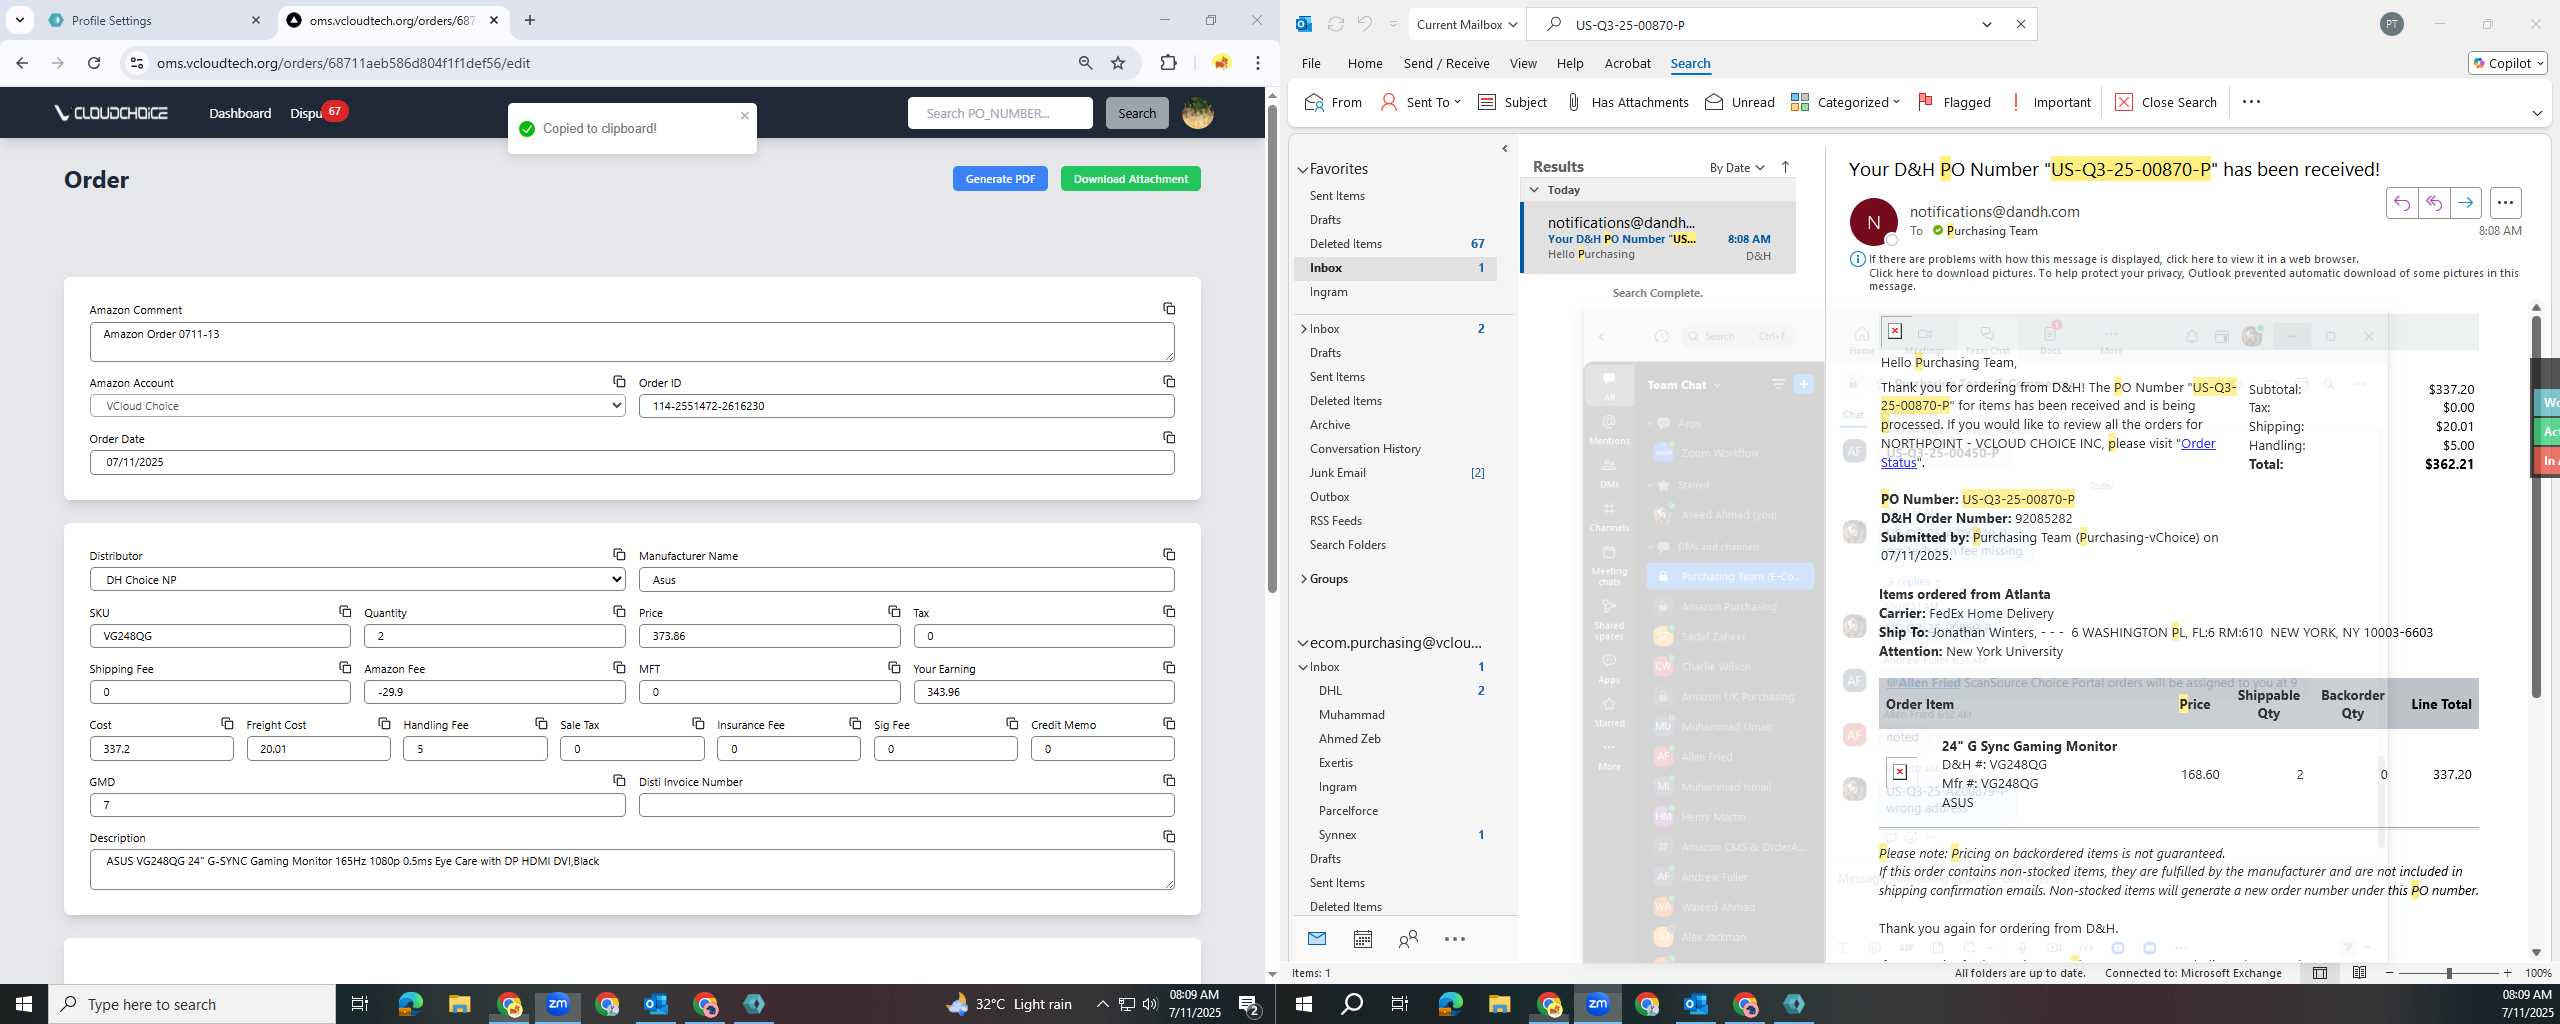Open the Amazon Account dropdown
Screen dimensions: 2560x1024
tap(357, 406)
